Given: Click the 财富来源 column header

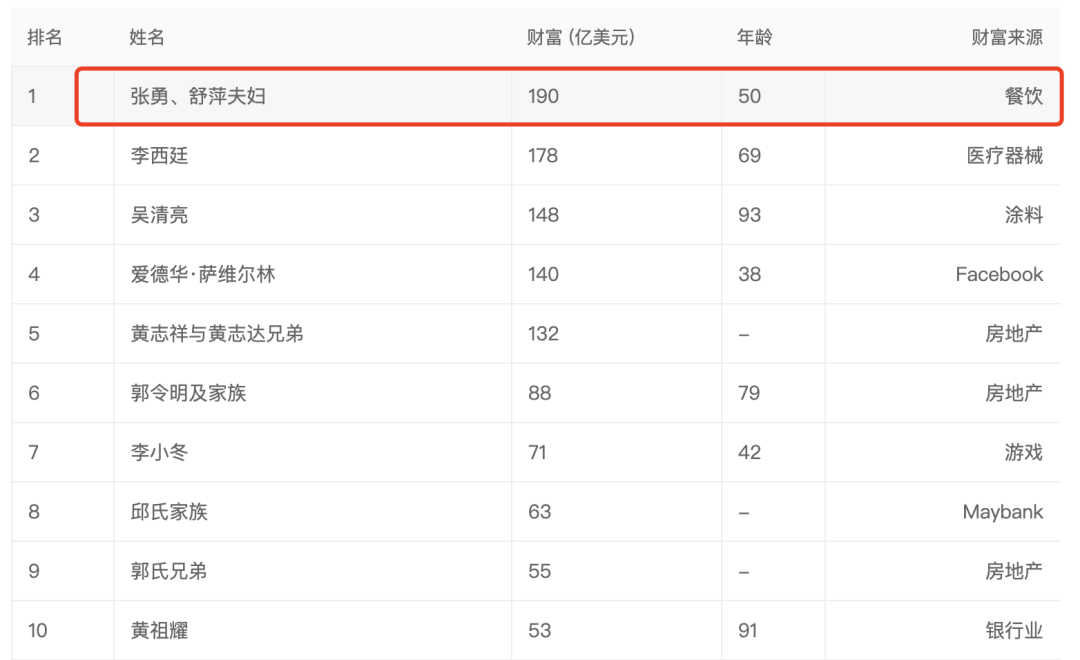Looking at the screenshot, I should point(1007,37).
